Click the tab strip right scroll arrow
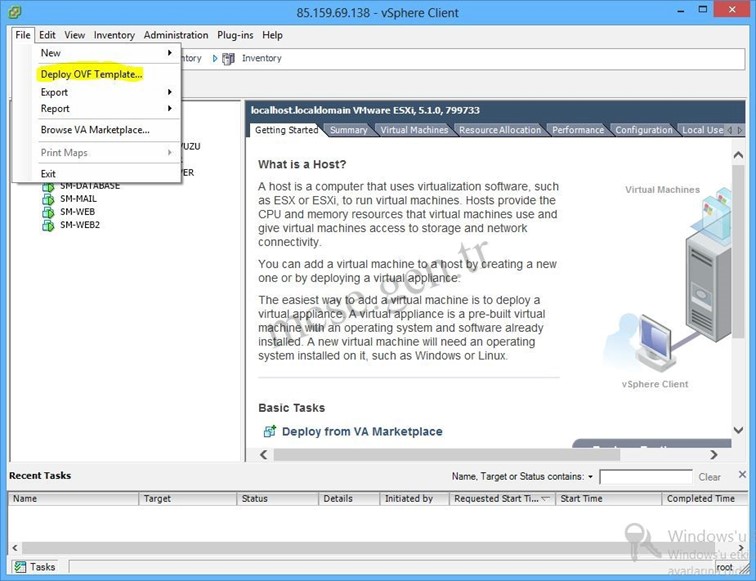756x581 pixels. coord(740,130)
